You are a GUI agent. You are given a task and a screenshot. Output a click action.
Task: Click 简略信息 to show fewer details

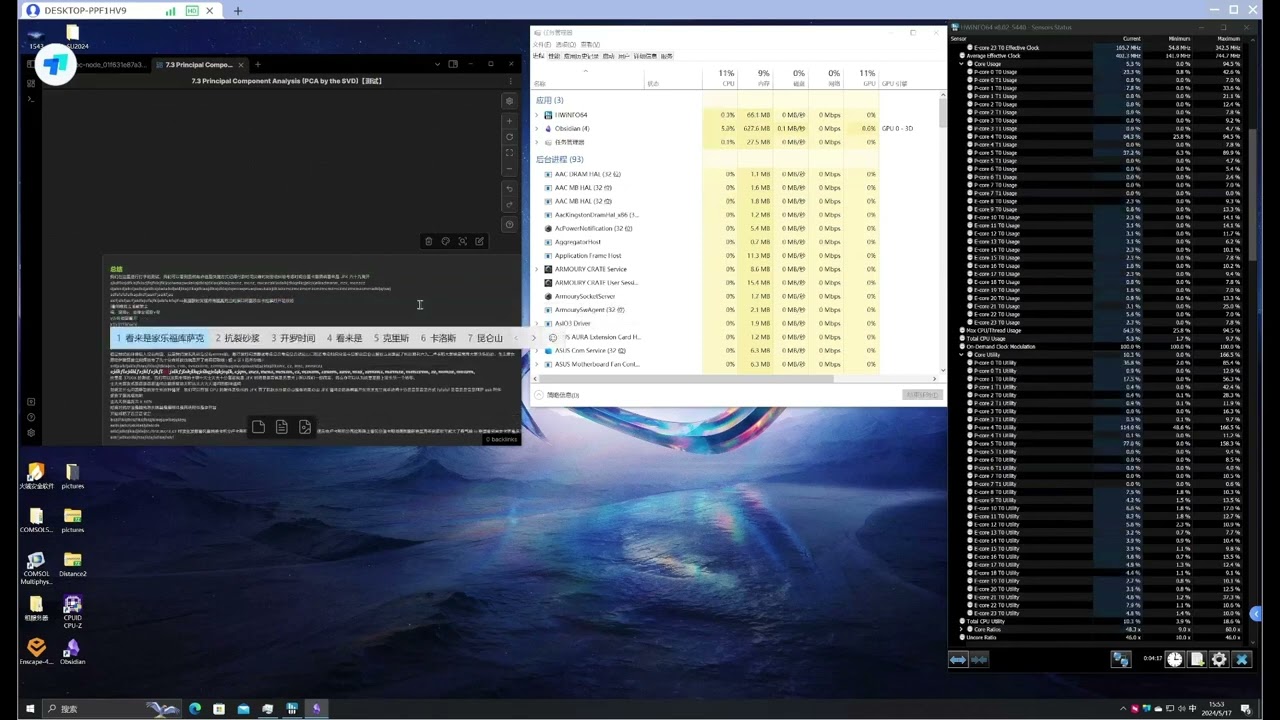pyautogui.click(x=558, y=395)
